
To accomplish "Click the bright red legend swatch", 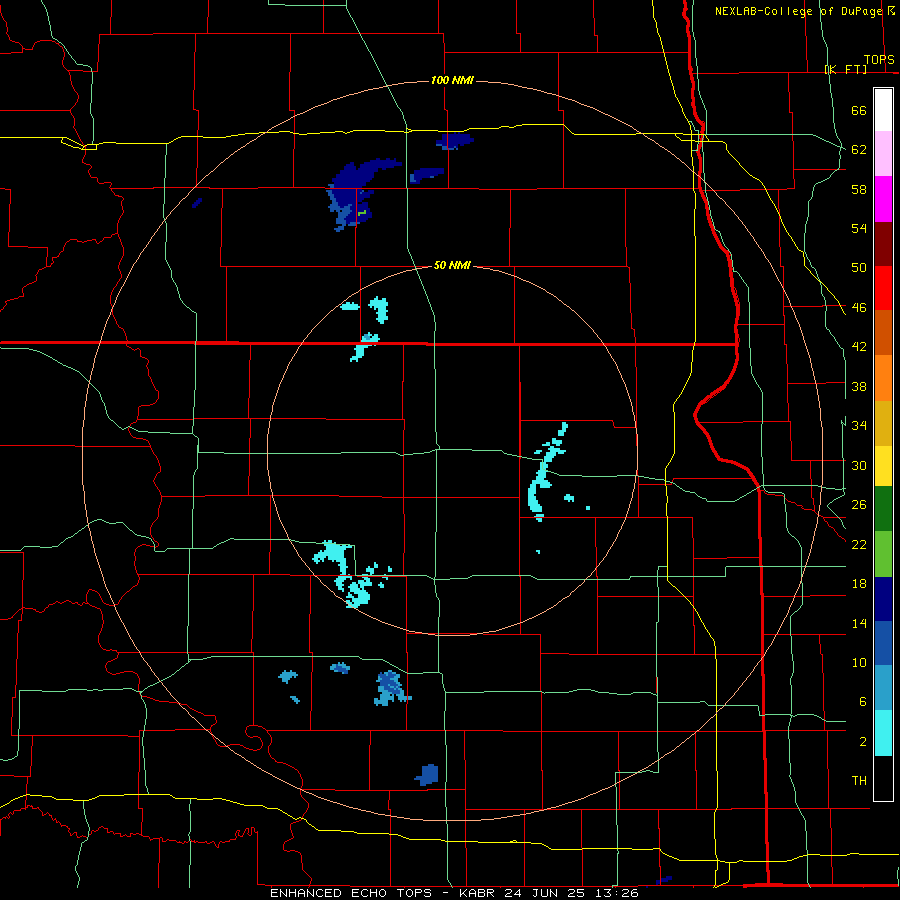I will pyautogui.click(x=883, y=288).
